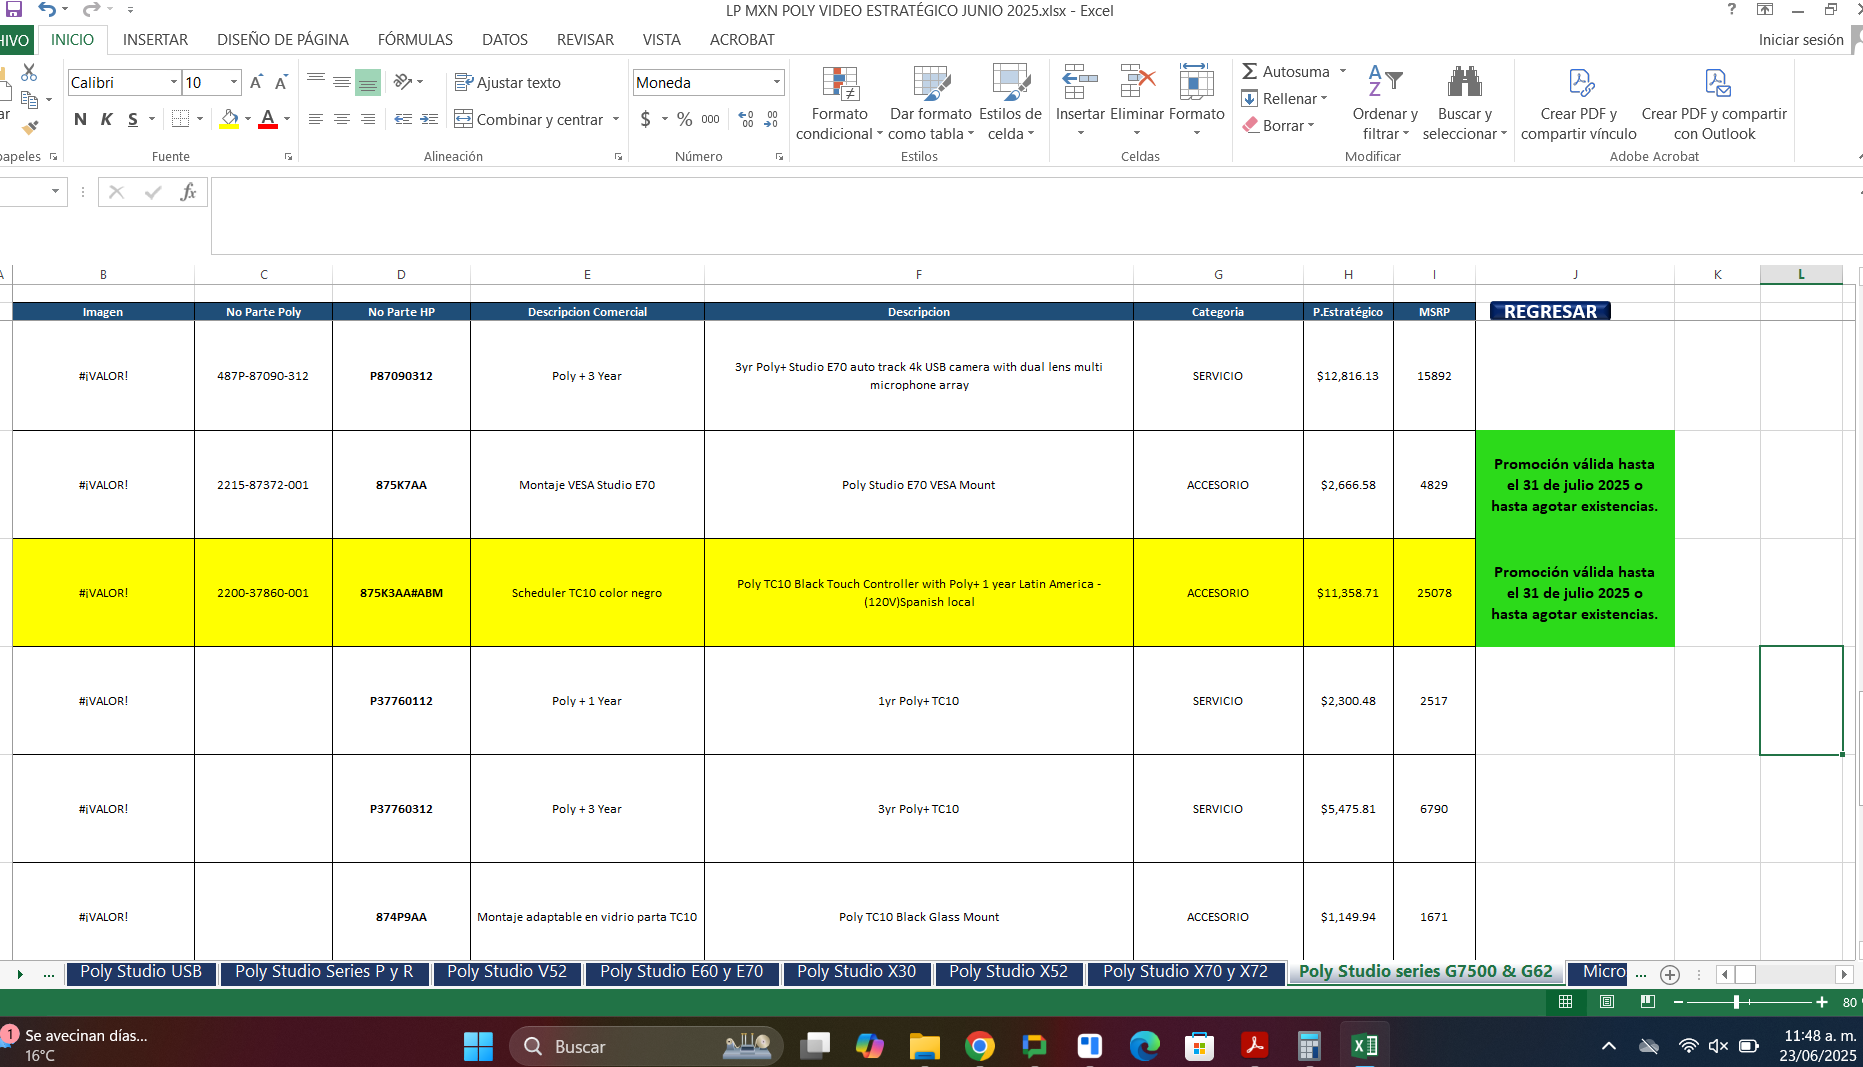Image resolution: width=1863 pixels, height=1067 pixels.
Task: Align text right
Action: point(368,119)
